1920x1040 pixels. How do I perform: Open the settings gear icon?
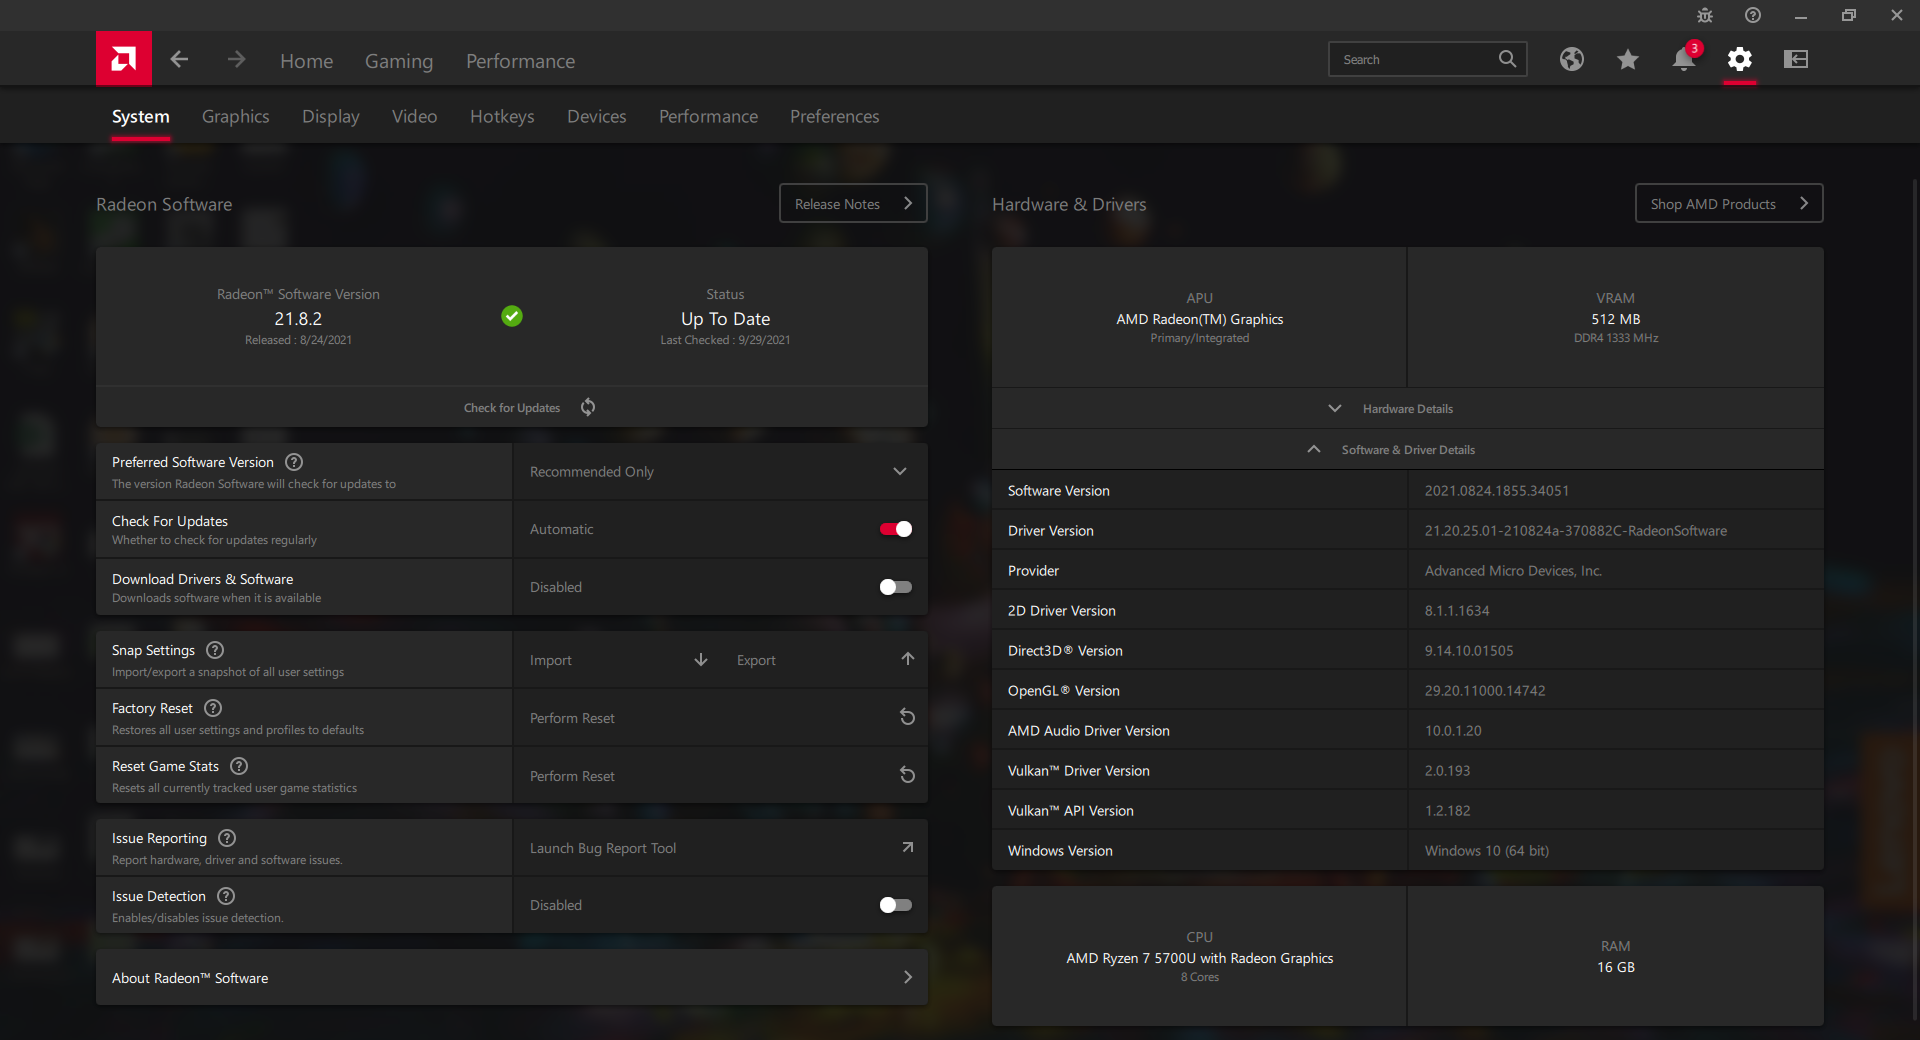(1740, 59)
